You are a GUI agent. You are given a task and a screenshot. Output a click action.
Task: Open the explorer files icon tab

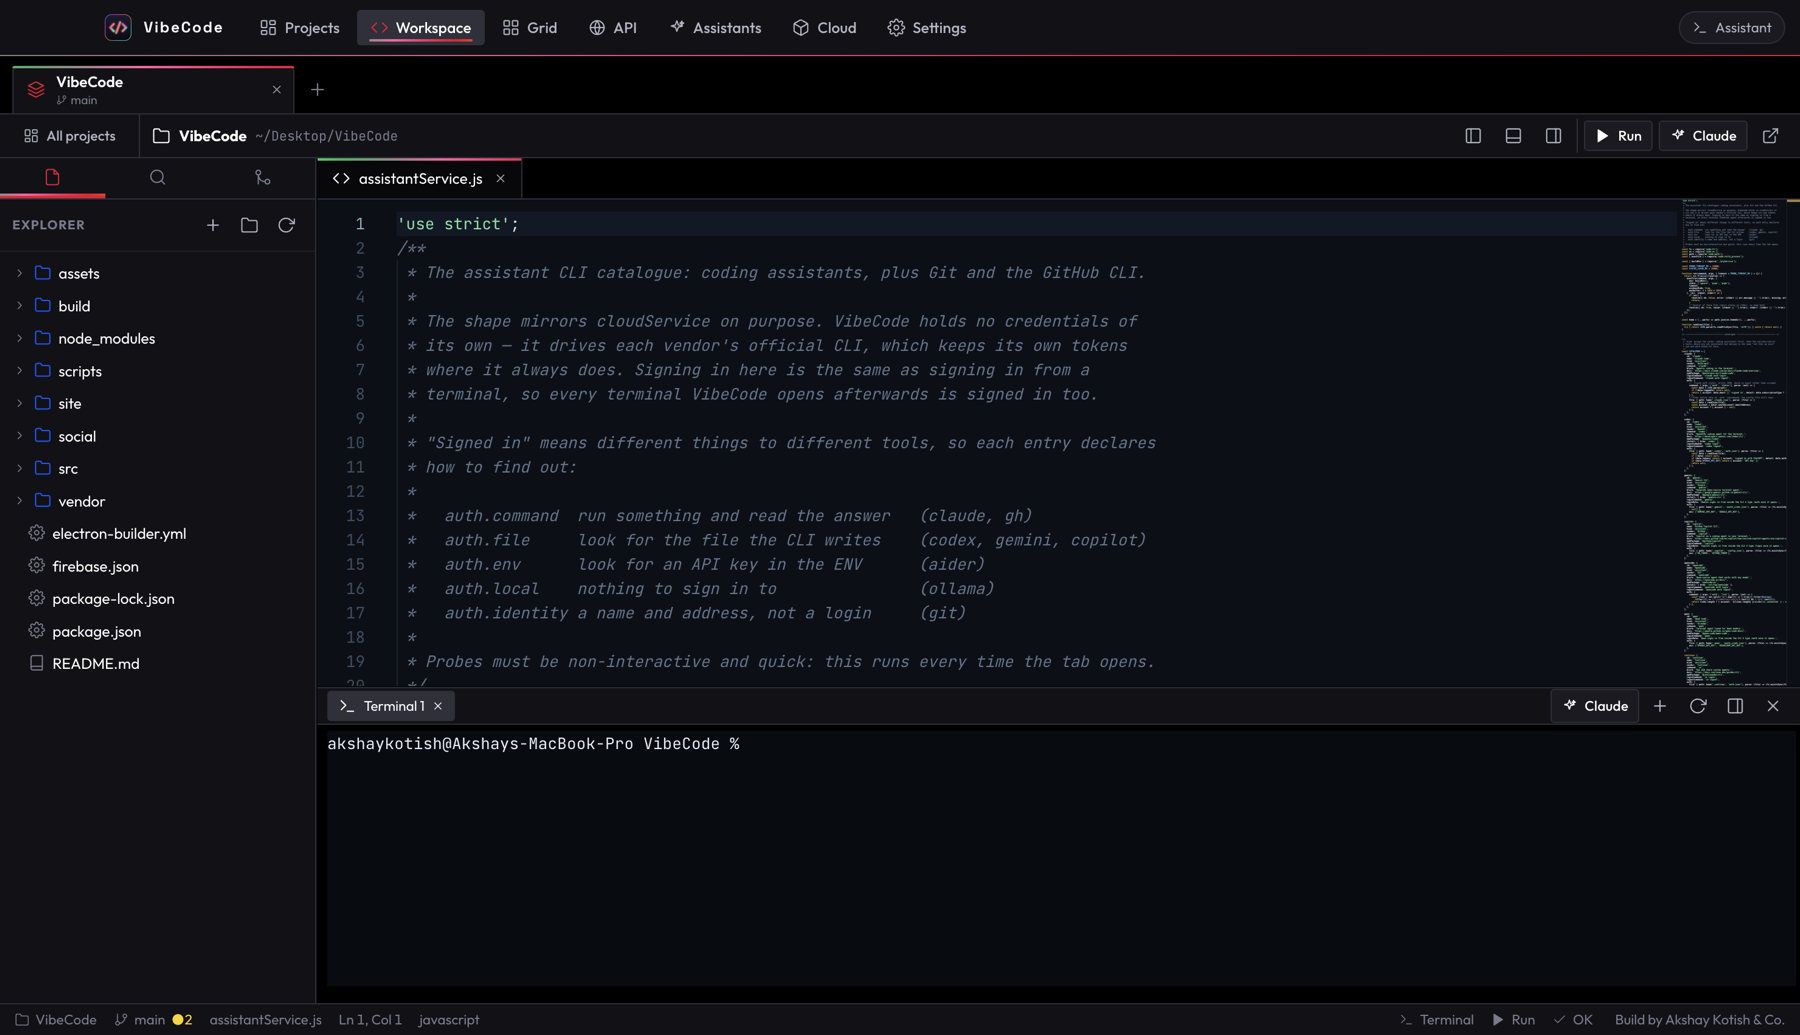[52, 177]
